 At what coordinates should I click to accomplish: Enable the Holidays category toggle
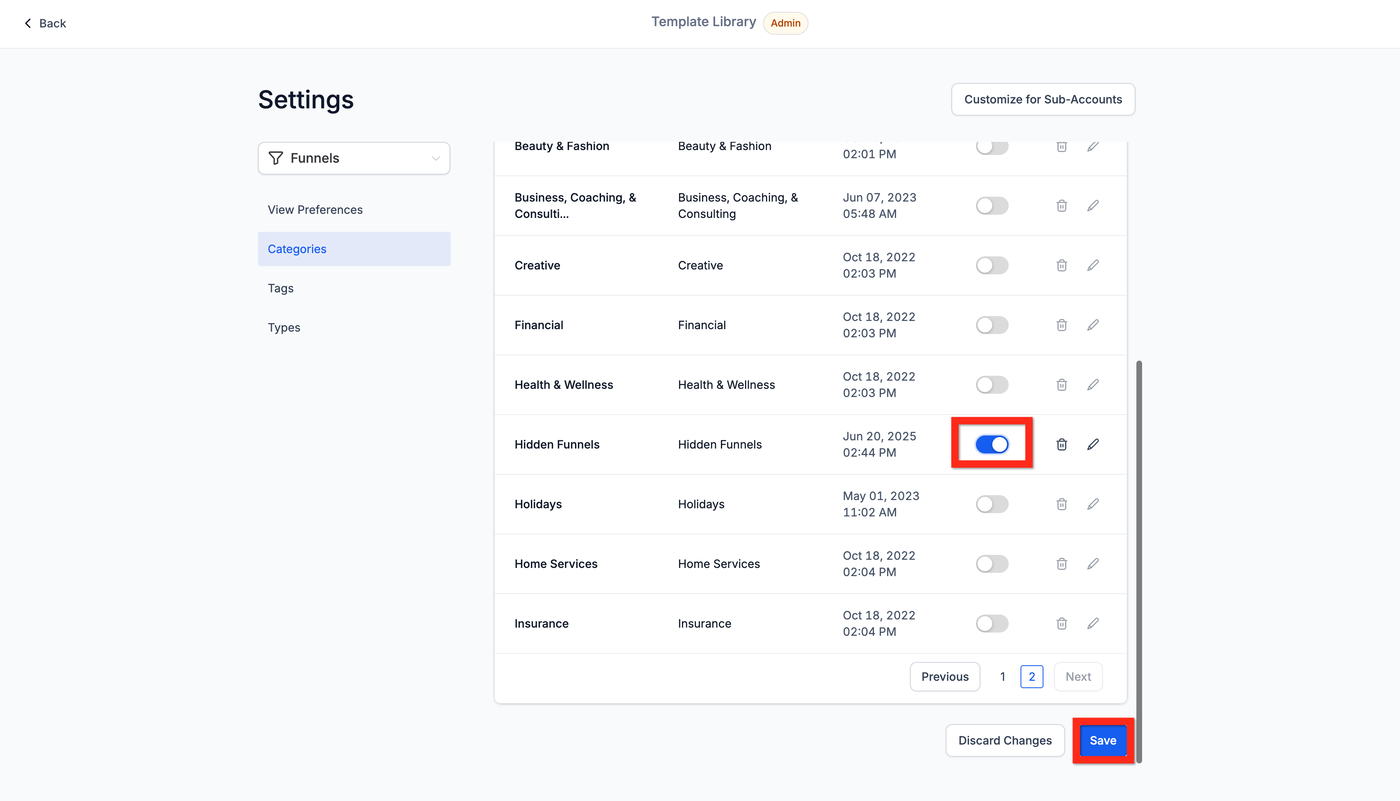992,505
